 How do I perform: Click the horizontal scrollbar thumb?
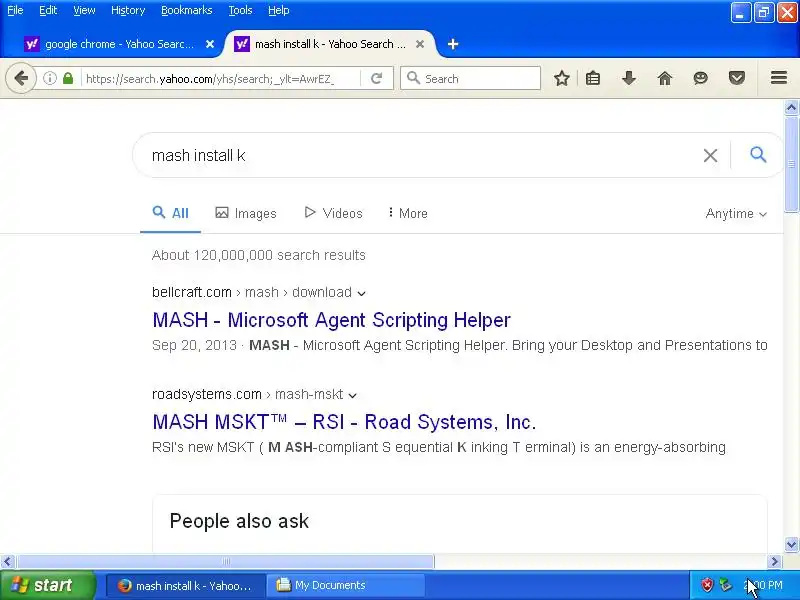[226, 562]
